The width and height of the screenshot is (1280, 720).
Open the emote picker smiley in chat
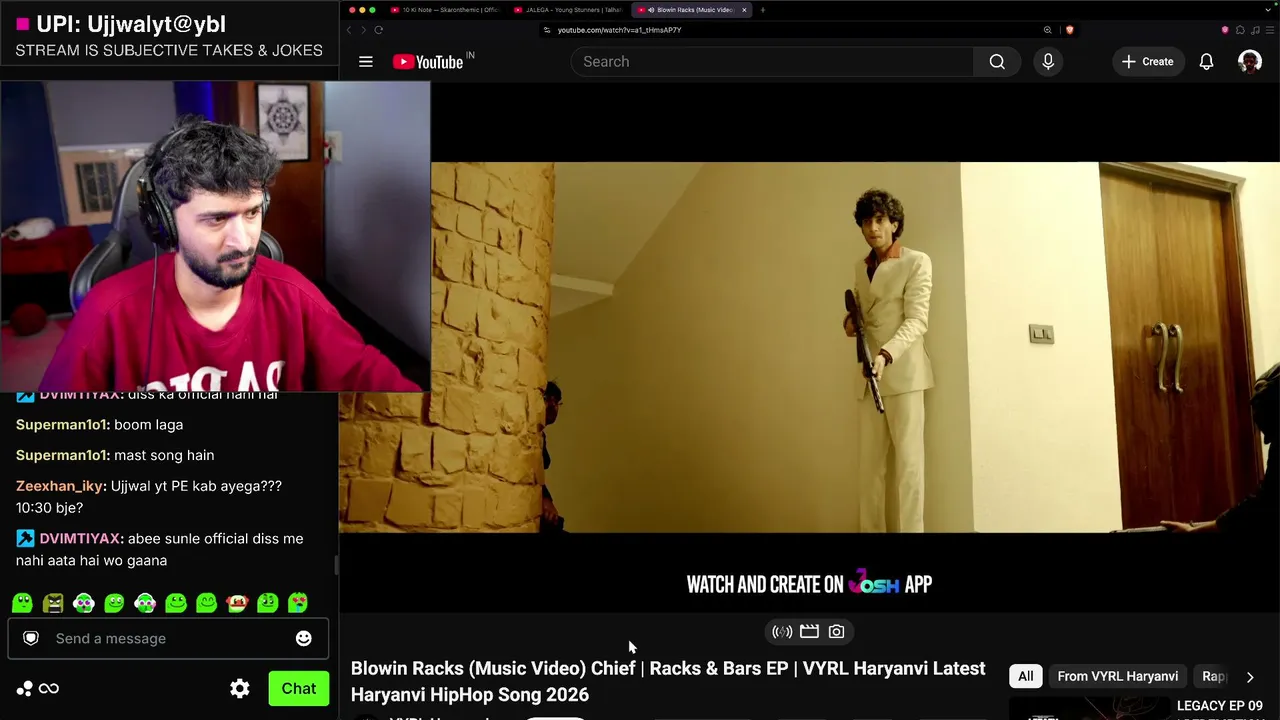coord(304,639)
